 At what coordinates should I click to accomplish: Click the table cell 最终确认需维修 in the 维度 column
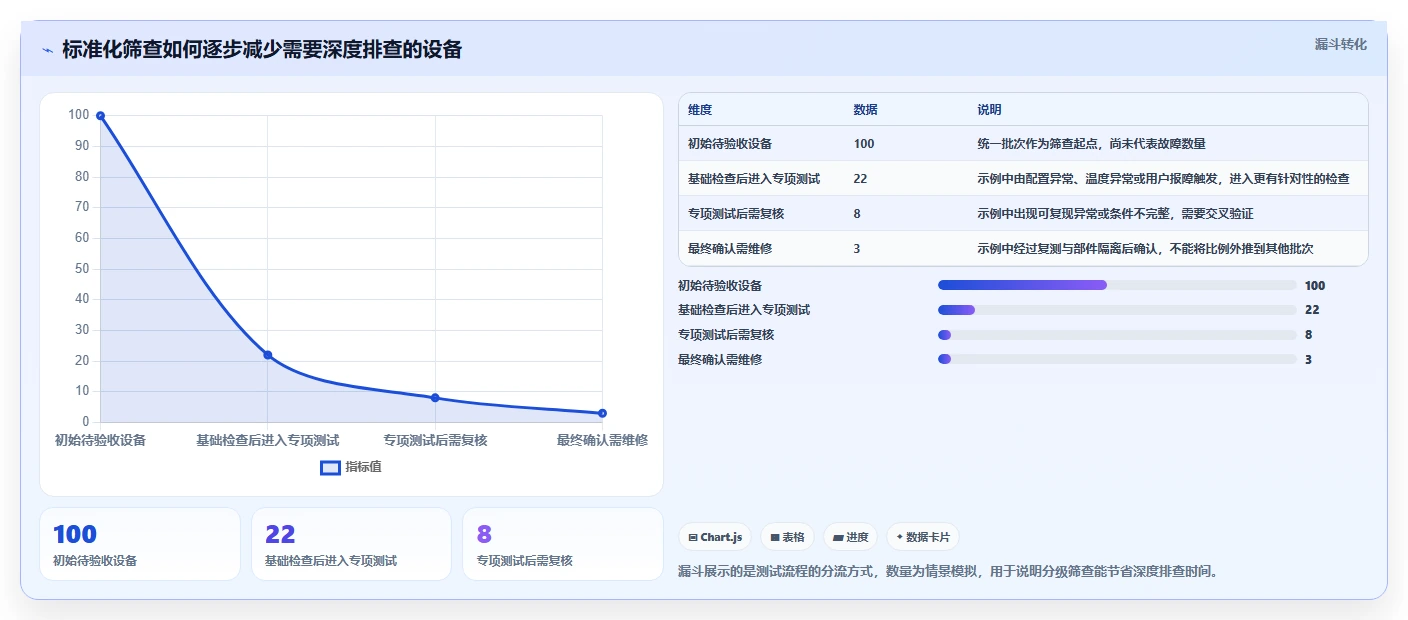[730, 249]
